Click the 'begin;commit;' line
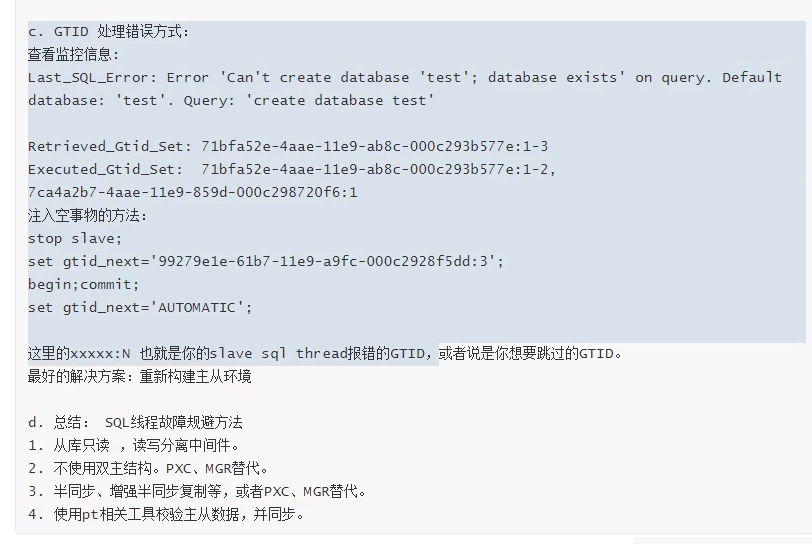Screen dimensions: 812x544 [83, 284]
